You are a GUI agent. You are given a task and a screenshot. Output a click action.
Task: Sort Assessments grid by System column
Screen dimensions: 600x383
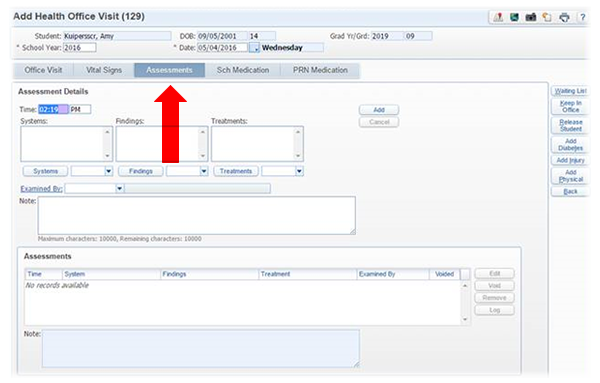111,274
